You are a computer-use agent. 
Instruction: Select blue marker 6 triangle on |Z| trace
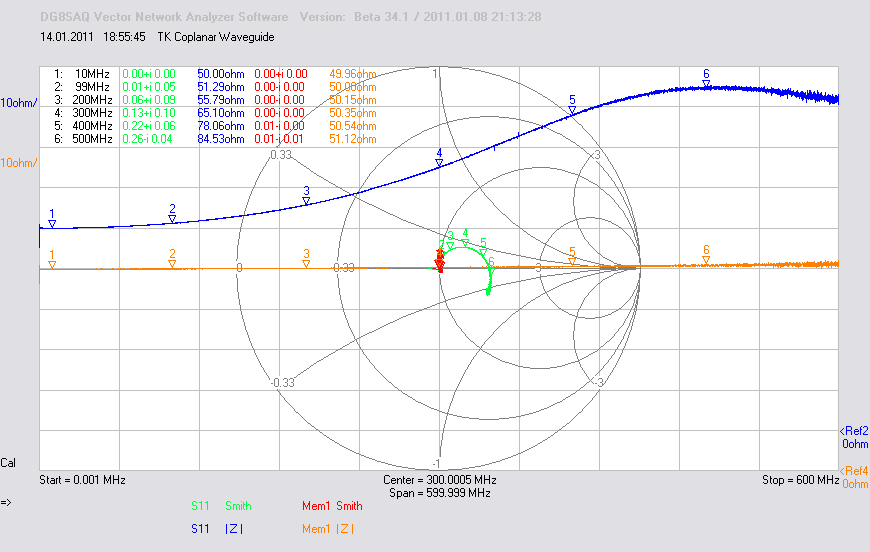pos(706,84)
